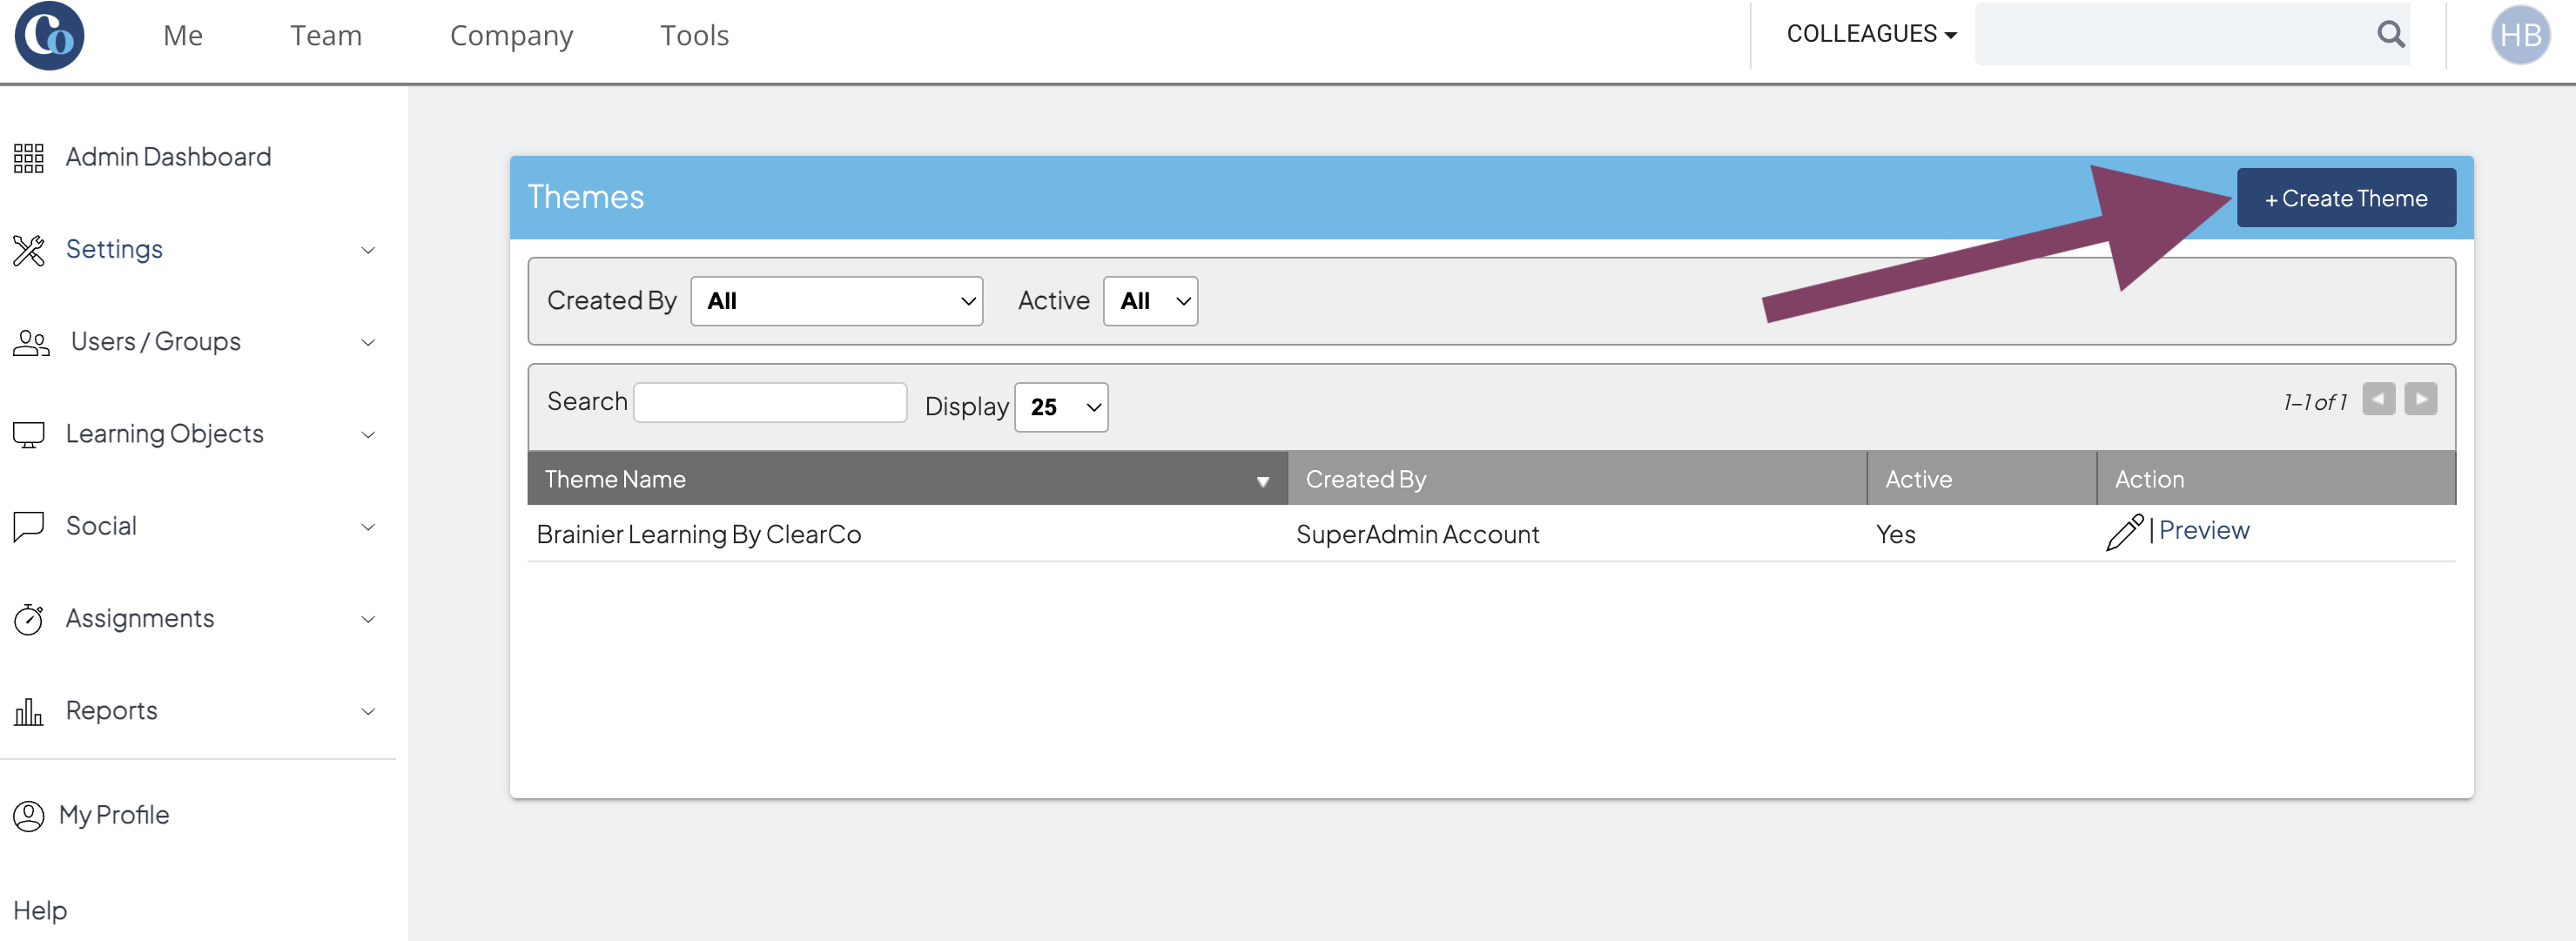2576x941 pixels.
Task: Open Admin Dashboard in sidebar
Action: [x=168, y=158]
